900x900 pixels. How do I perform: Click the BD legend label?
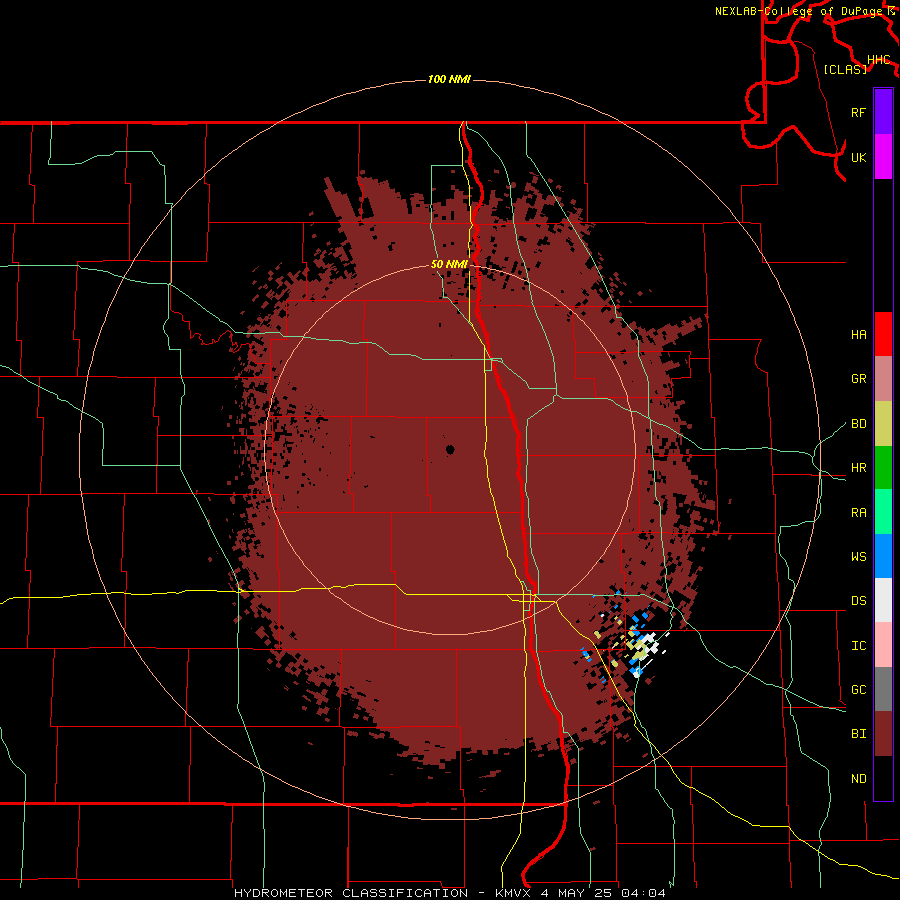[858, 424]
